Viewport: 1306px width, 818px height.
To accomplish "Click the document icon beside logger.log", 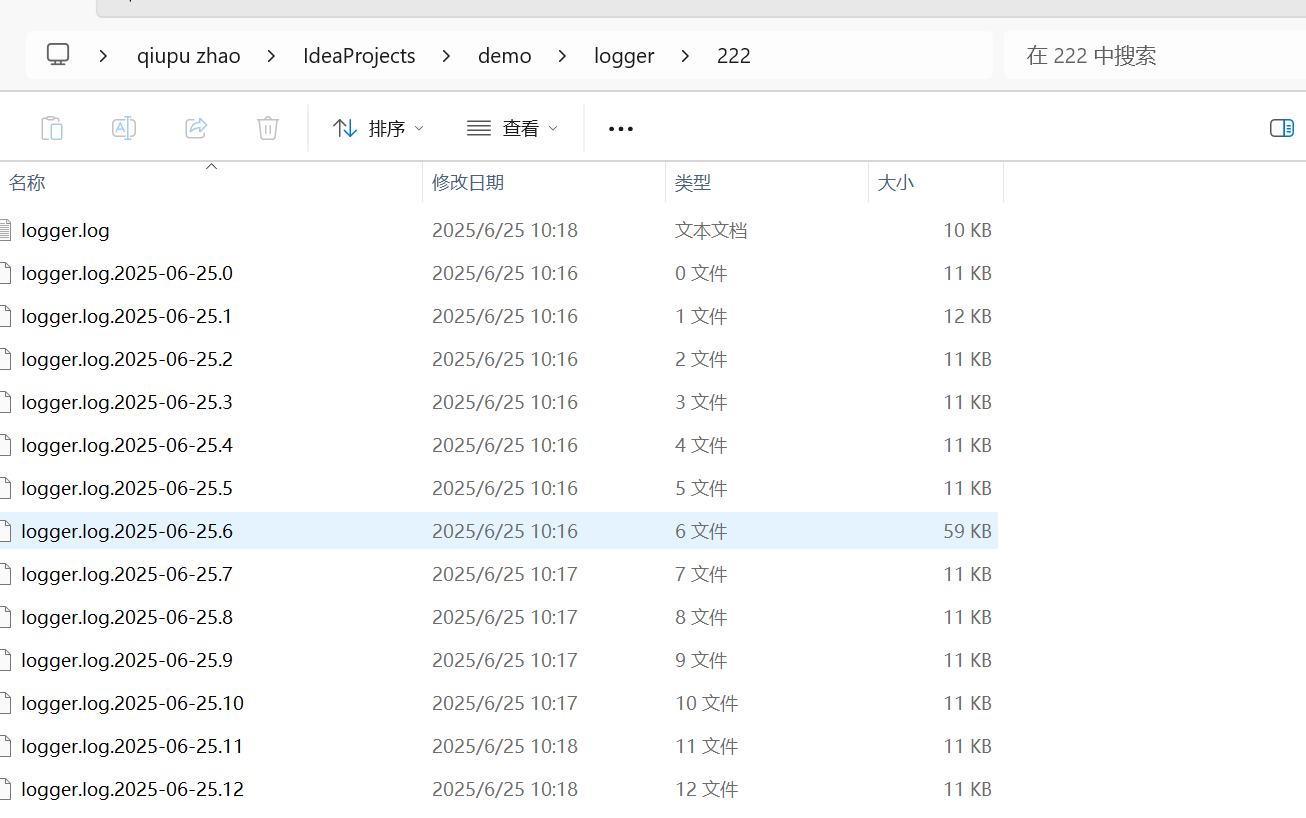I will [x=5, y=229].
